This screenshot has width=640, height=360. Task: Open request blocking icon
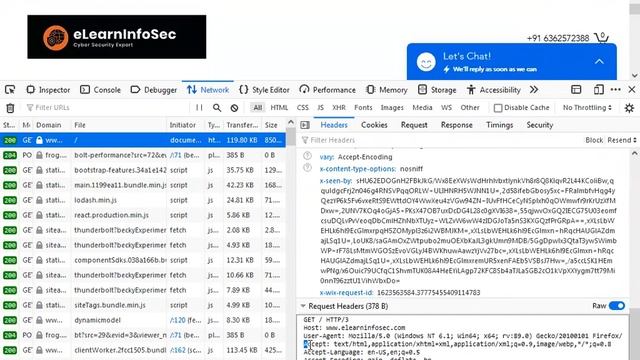point(234,108)
